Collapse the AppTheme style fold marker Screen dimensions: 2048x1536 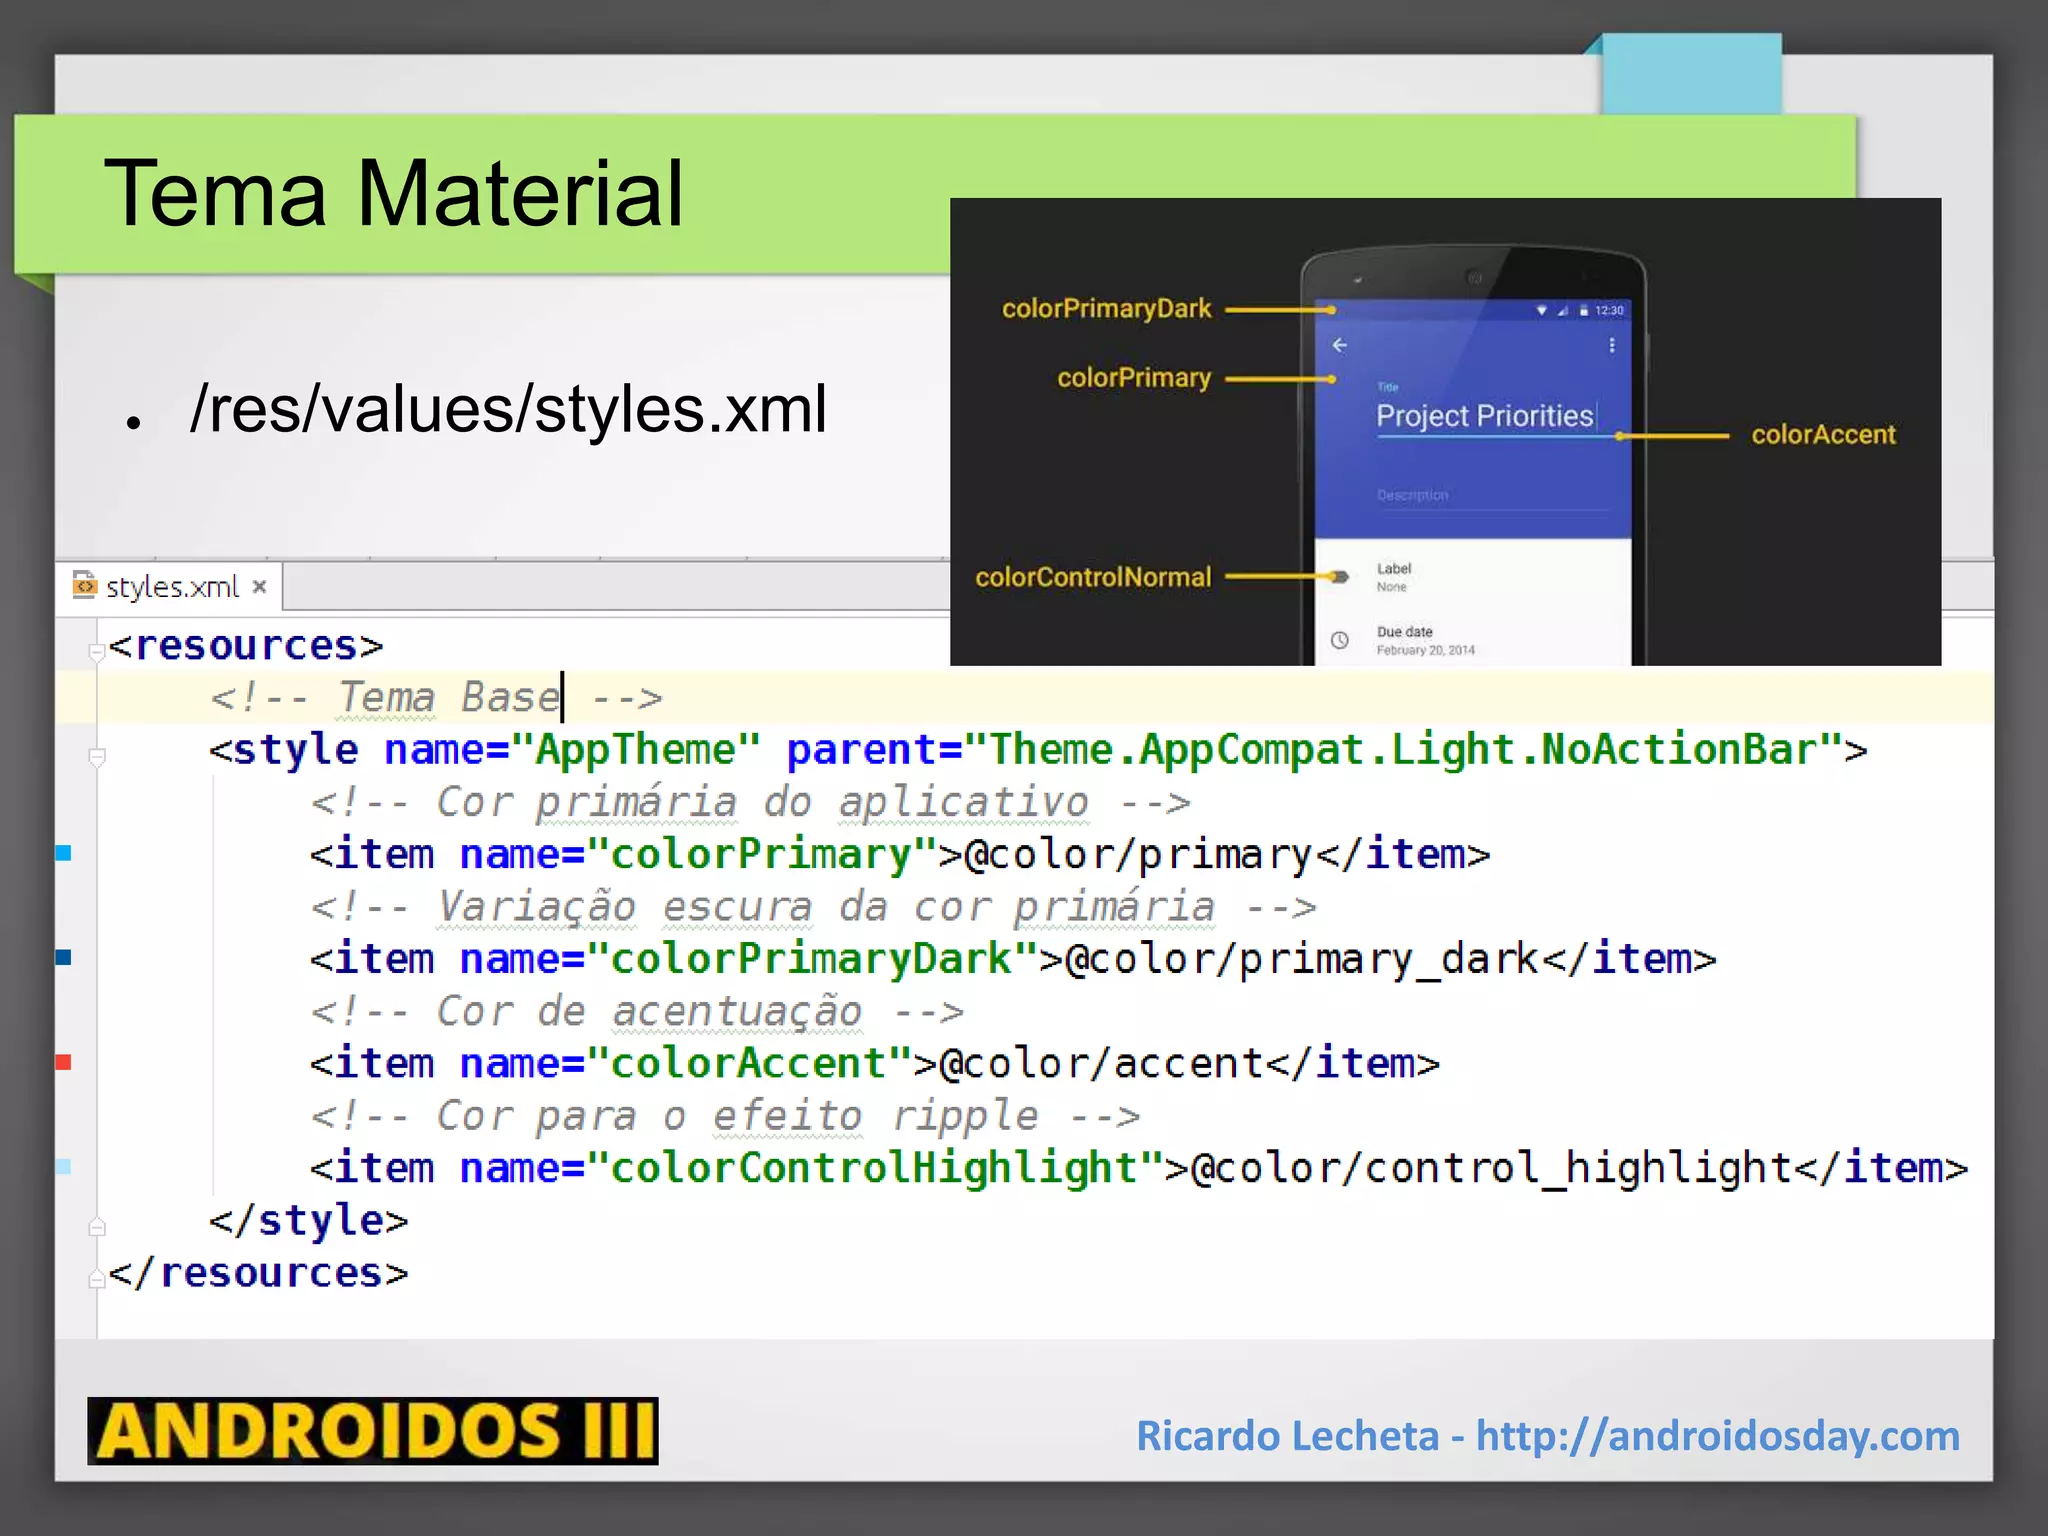[x=97, y=757]
